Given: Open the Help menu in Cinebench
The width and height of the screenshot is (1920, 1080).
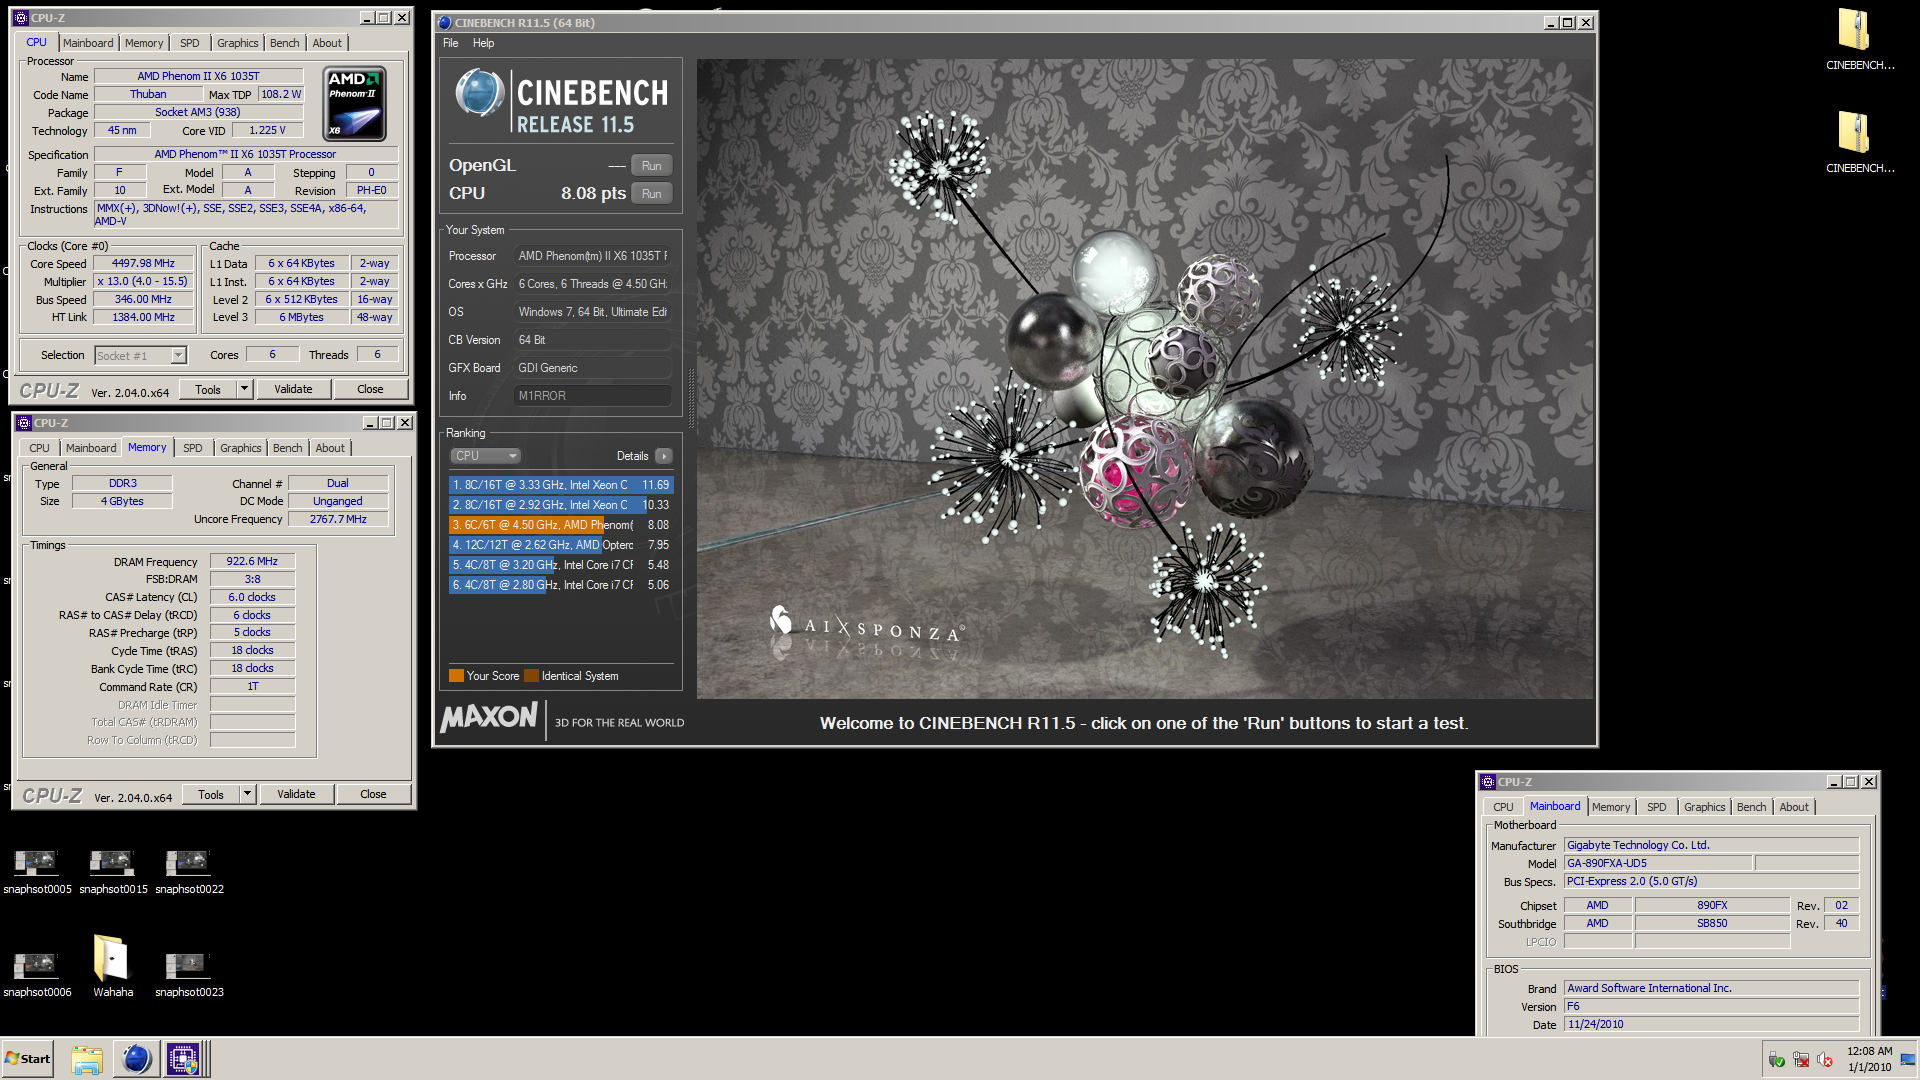Looking at the screenshot, I should pyautogui.click(x=484, y=43).
